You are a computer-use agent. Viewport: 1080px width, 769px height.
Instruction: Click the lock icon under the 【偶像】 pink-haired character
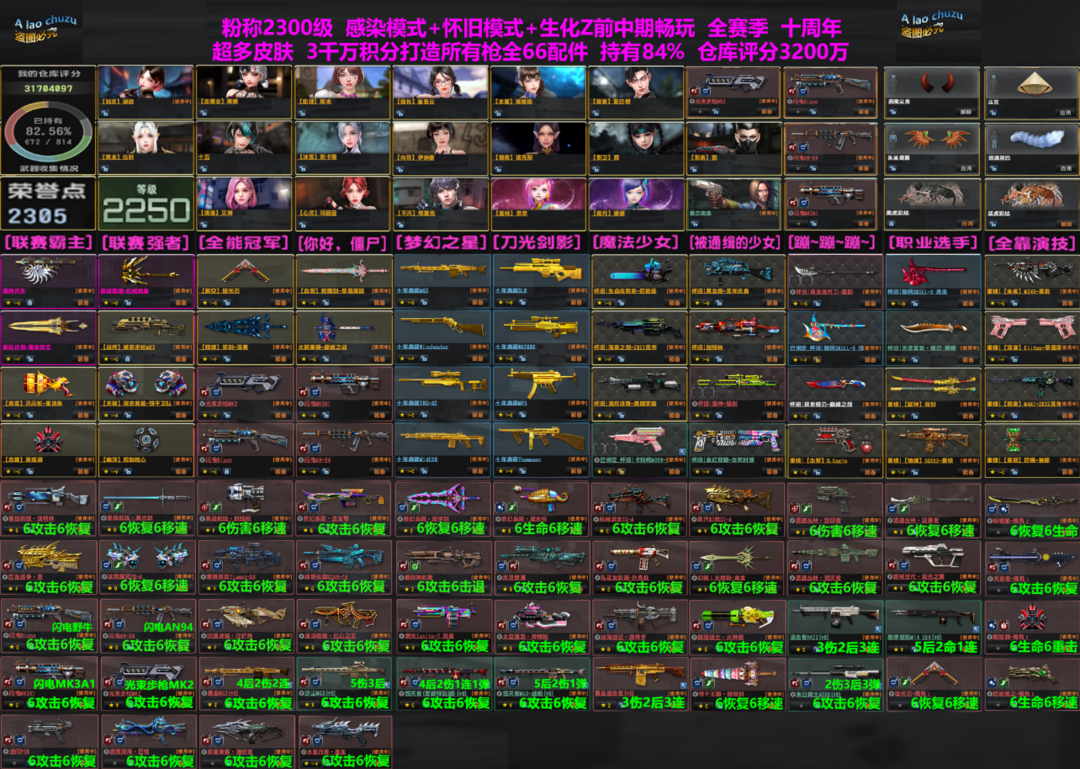click(203, 224)
